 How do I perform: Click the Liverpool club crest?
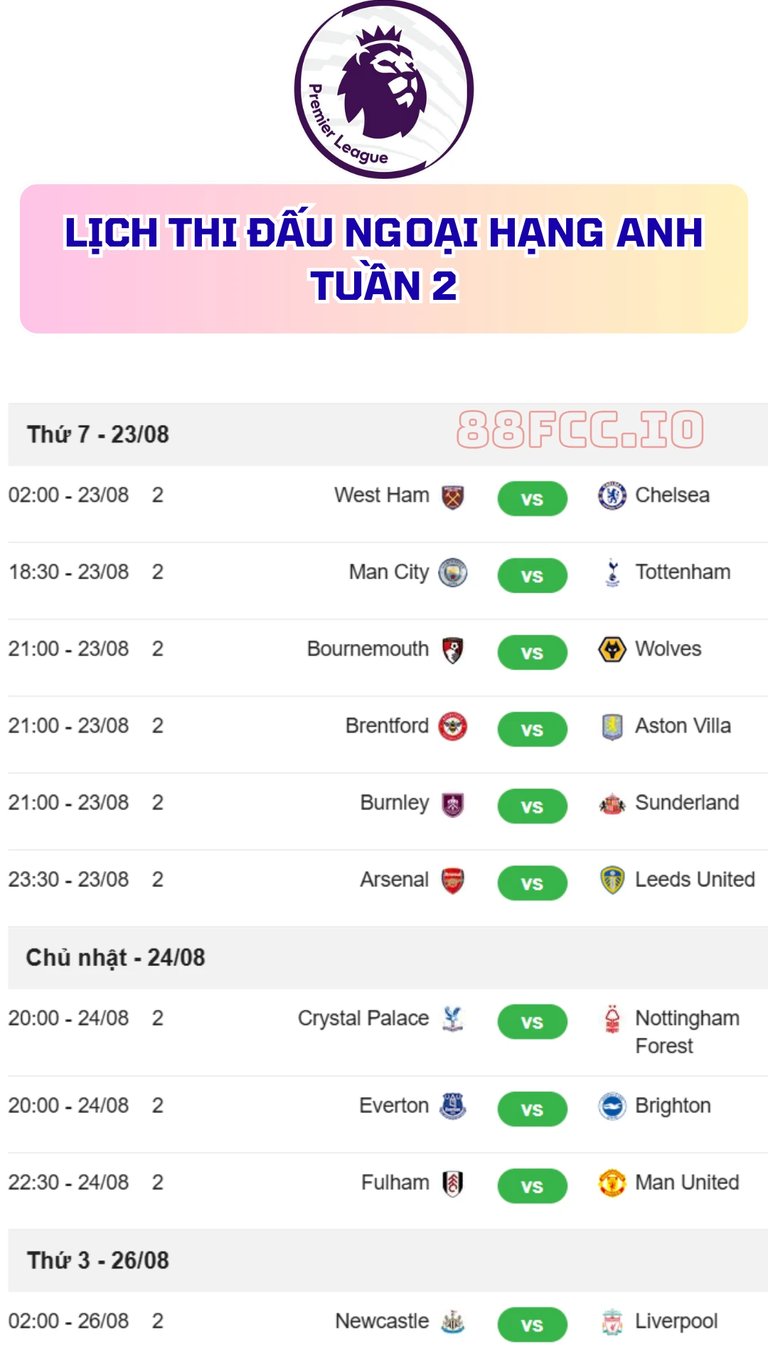(612, 1323)
